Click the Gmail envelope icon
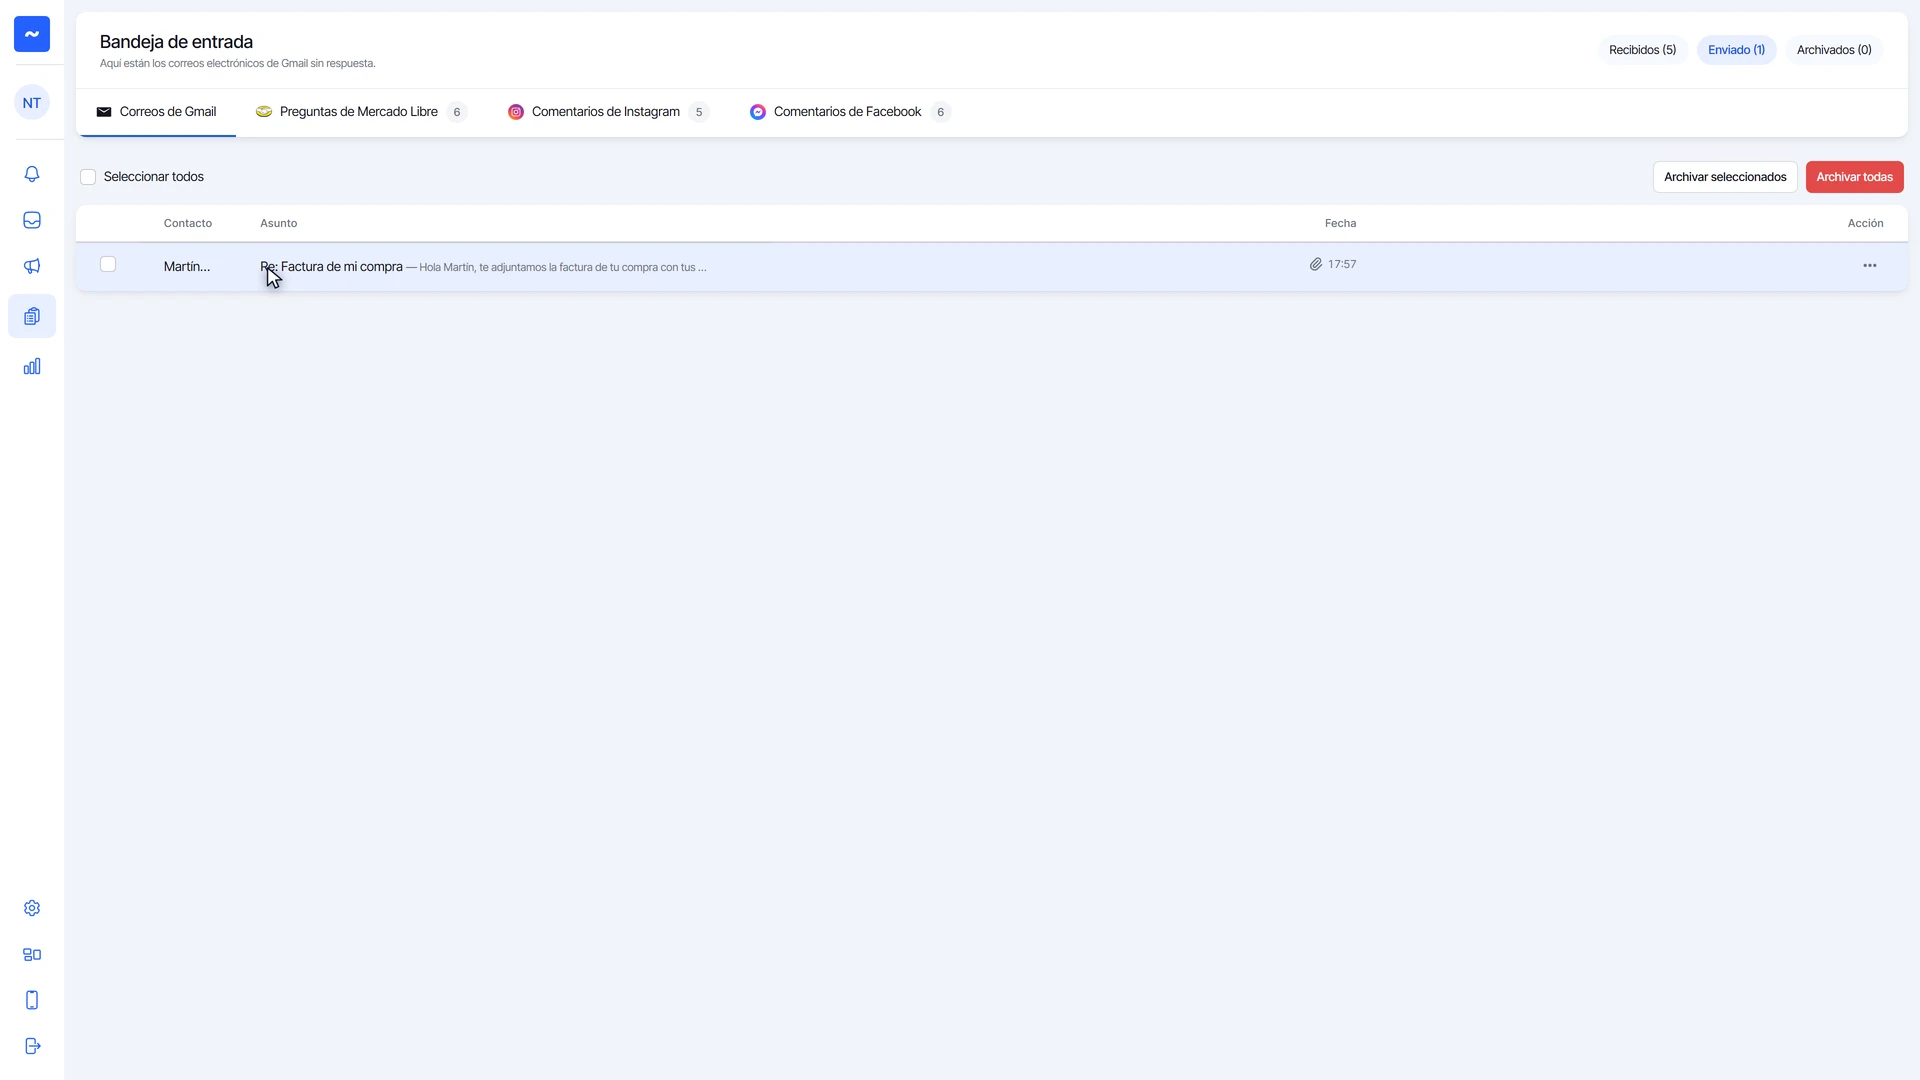 coord(104,112)
